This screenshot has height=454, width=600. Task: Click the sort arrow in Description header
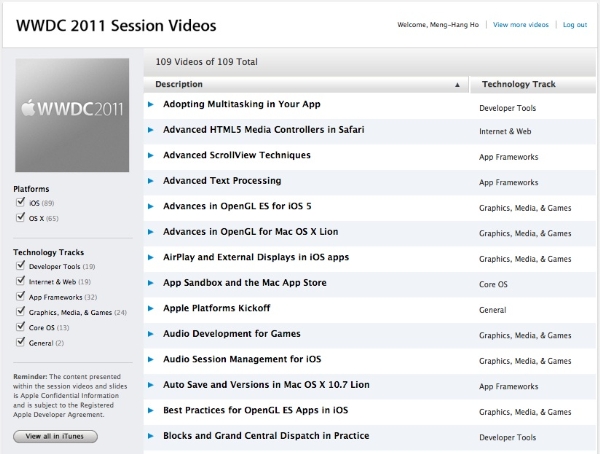[x=457, y=85]
